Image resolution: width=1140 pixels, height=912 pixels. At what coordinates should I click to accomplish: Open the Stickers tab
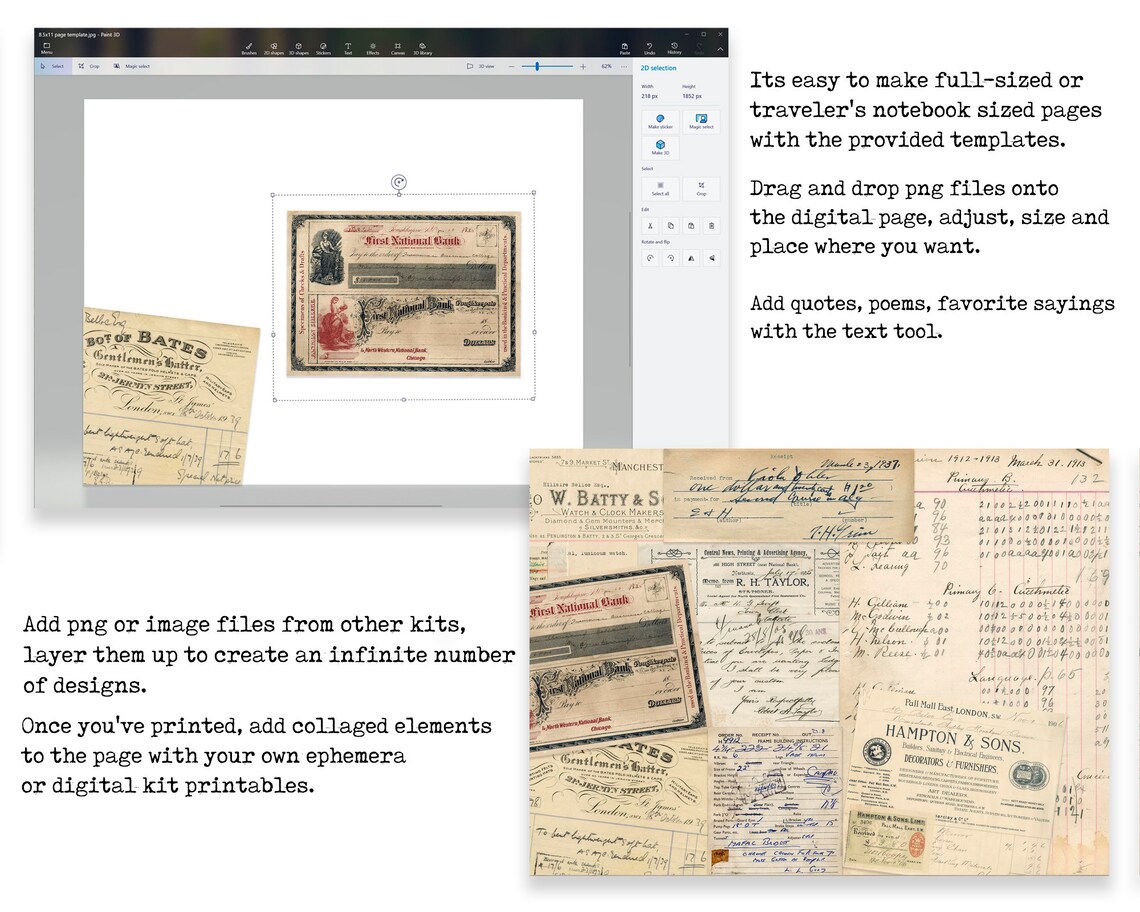[324, 49]
